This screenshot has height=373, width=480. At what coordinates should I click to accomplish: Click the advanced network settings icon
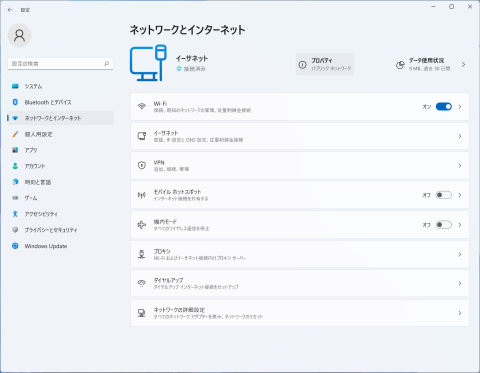tap(142, 313)
